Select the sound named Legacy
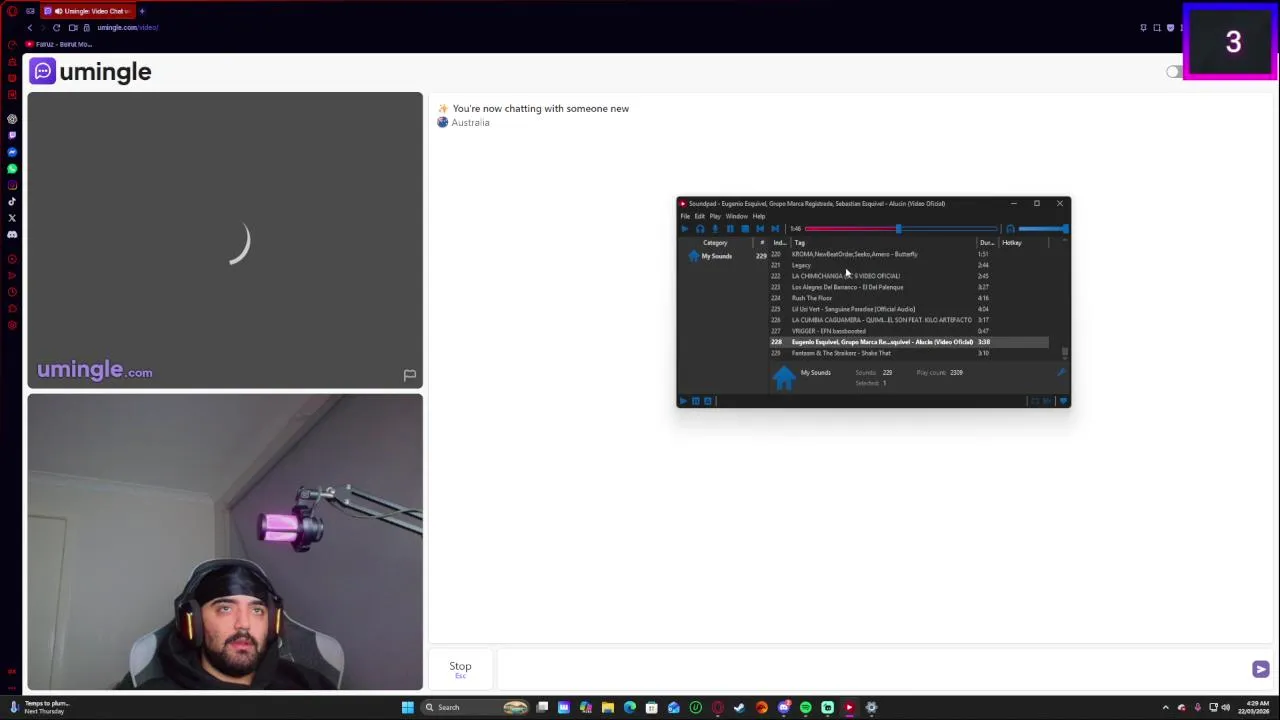 tap(909, 265)
